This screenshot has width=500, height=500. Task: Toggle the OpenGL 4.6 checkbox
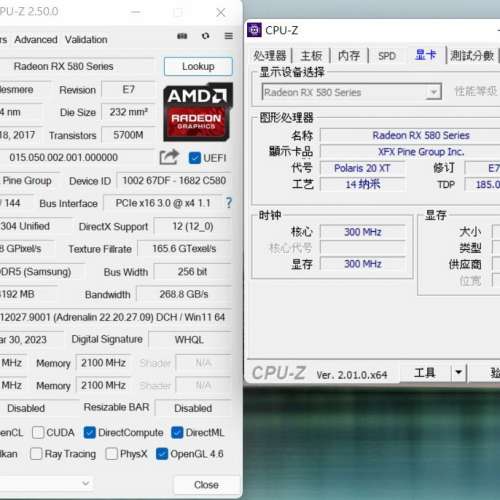(x=162, y=454)
